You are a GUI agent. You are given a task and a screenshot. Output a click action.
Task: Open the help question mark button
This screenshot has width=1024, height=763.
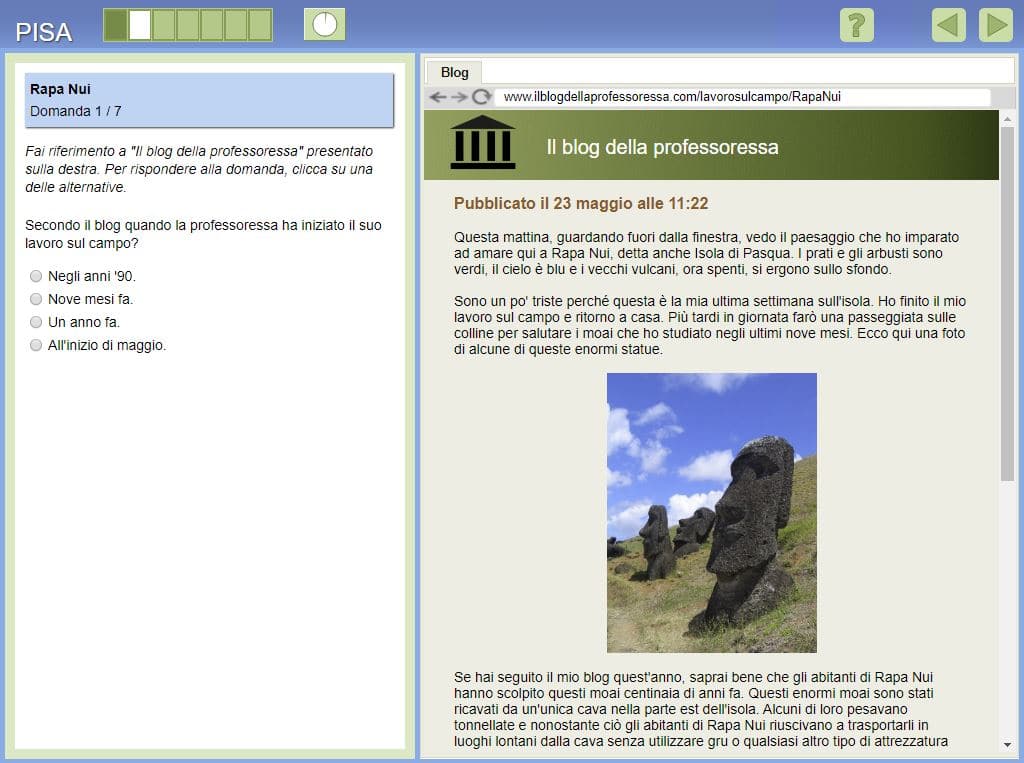coord(856,25)
